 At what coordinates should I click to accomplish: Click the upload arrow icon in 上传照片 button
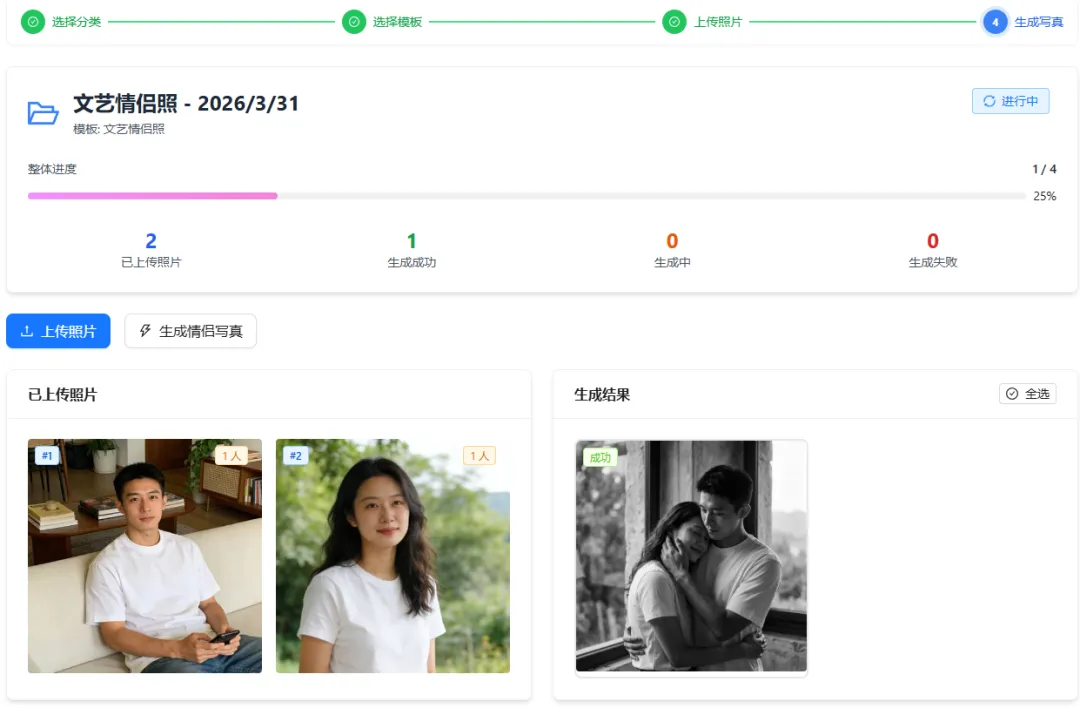(x=27, y=331)
